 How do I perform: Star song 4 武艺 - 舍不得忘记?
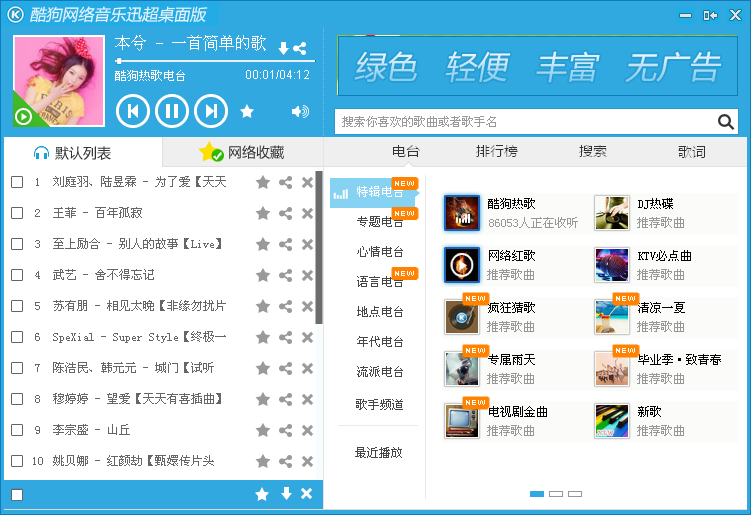(x=262, y=275)
